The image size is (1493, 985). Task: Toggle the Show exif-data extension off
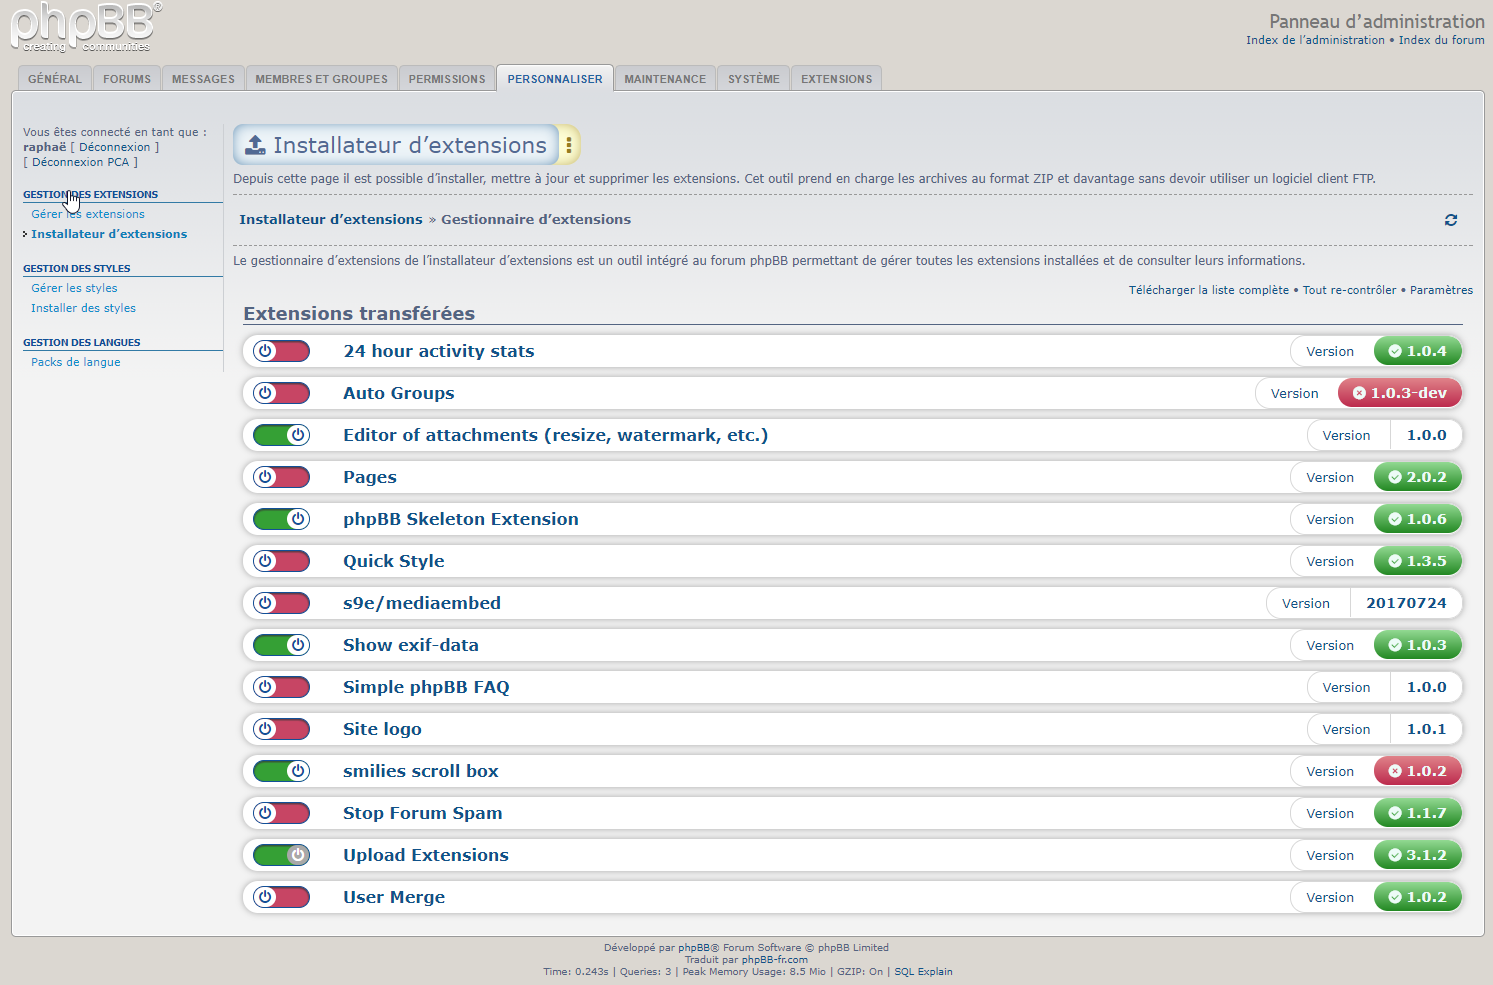281,645
